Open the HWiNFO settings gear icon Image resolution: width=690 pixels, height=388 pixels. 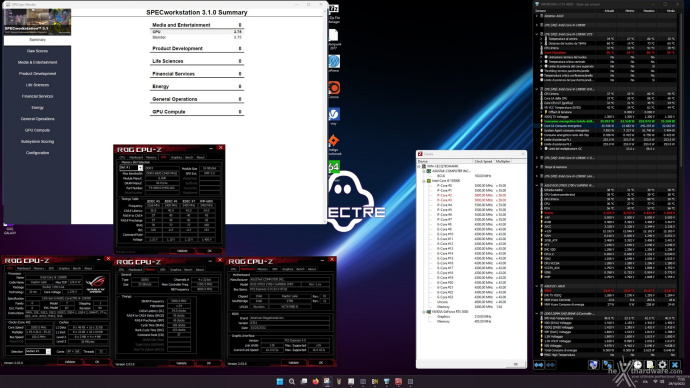(662, 364)
